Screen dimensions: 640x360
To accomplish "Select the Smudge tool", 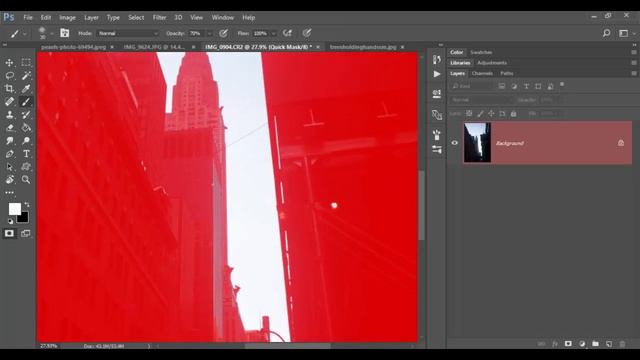I will [x=9, y=141].
